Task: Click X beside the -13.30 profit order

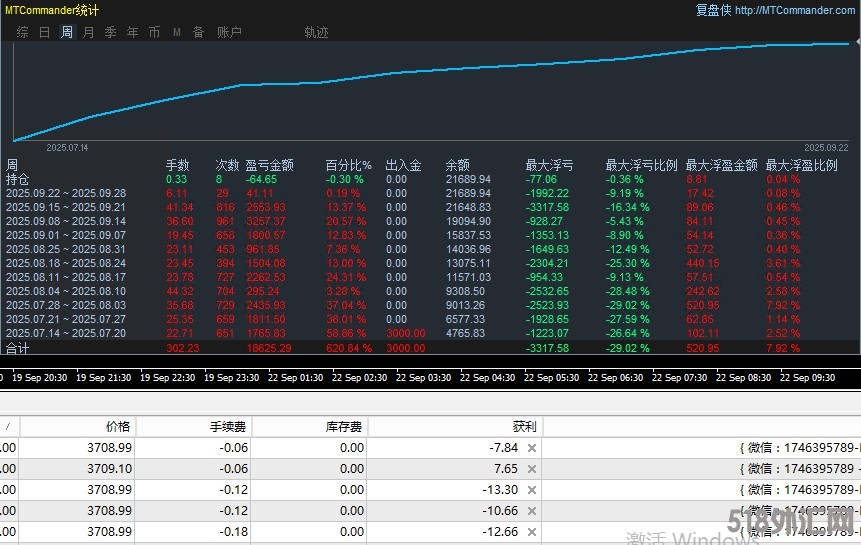Action: (532, 490)
